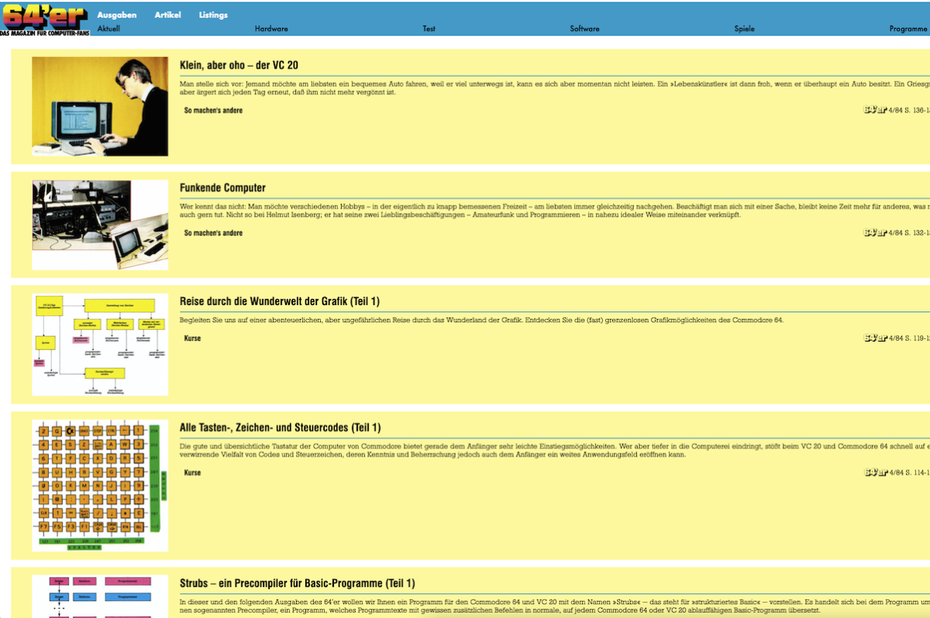Open the Artikel menu

click(x=168, y=15)
